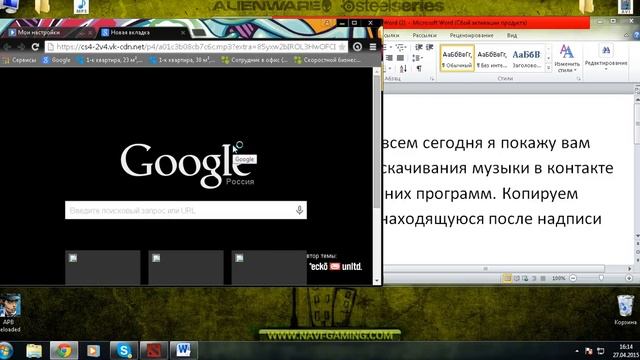This screenshot has height=360, width=640.
Task: Close the 'Новая вкладка' tab
Action: [x=183, y=32]
